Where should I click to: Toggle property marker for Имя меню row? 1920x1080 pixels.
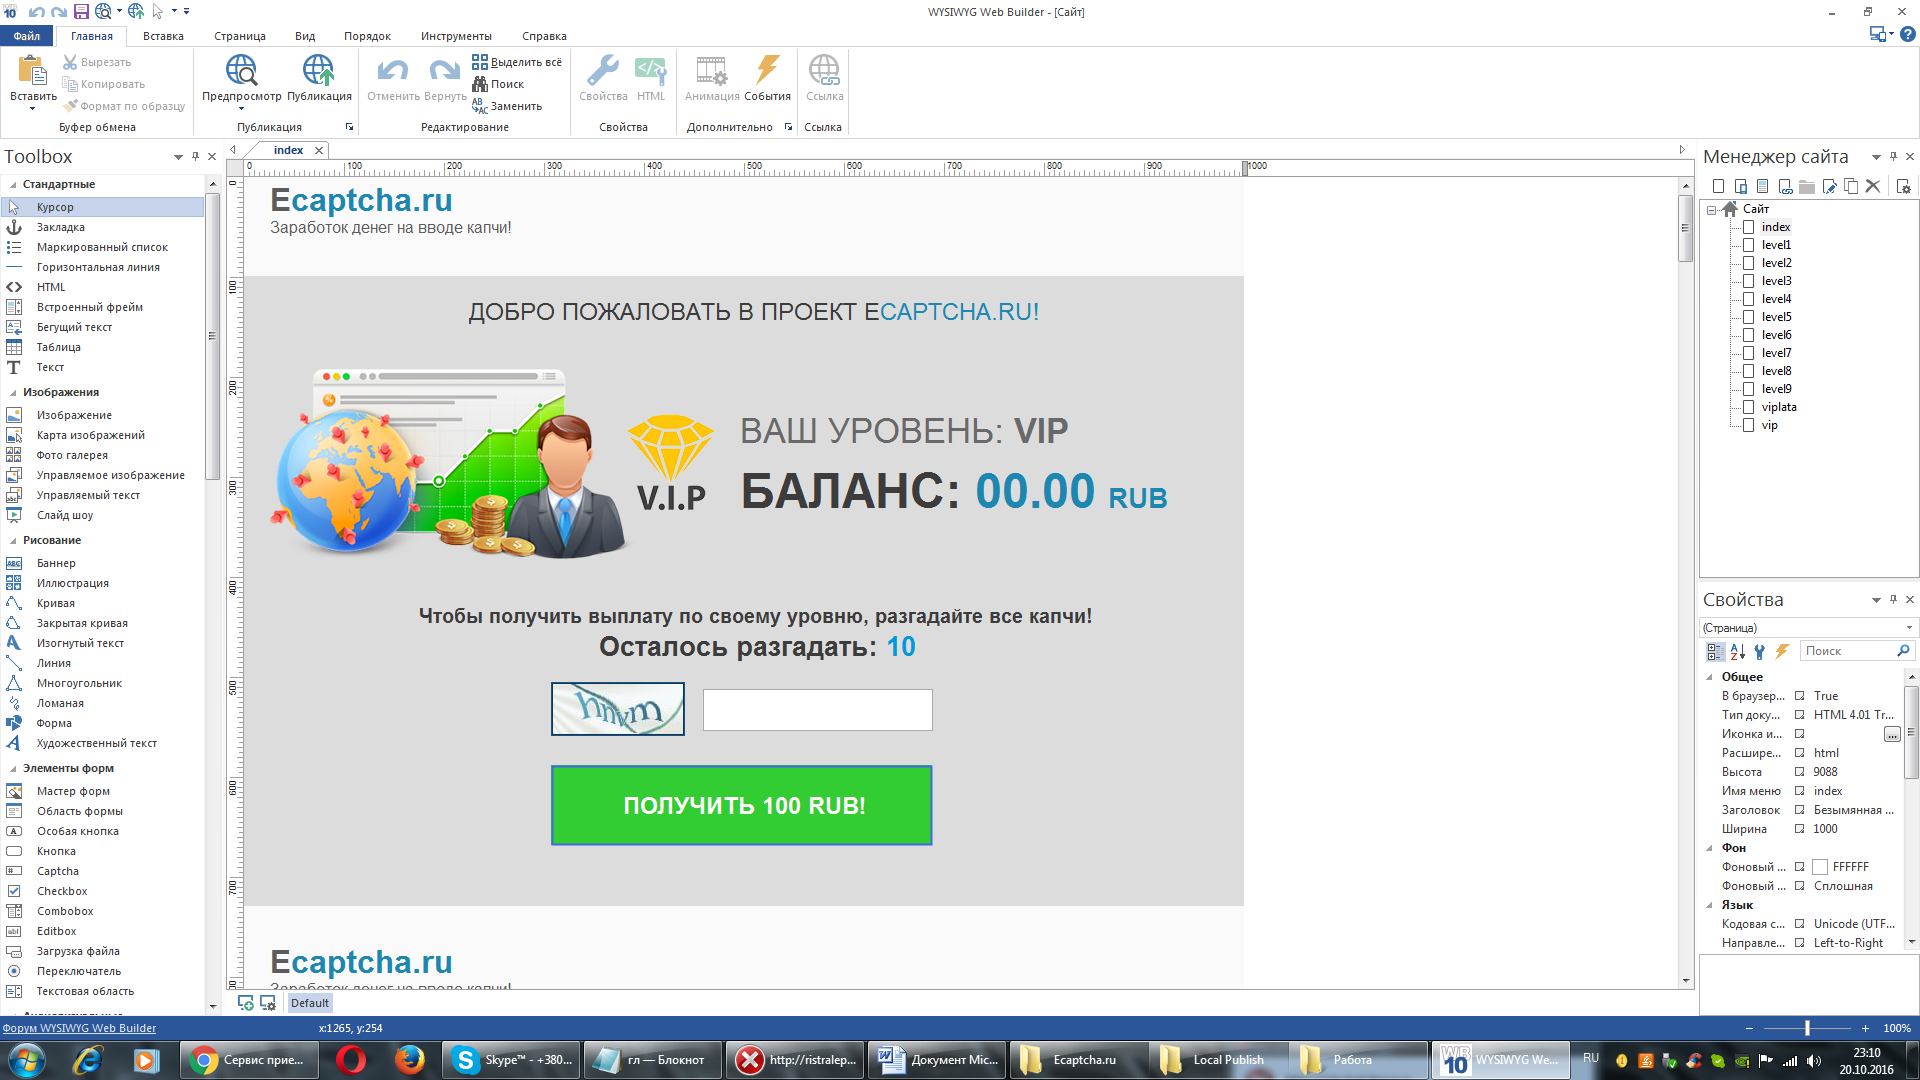pos(1800,791)
